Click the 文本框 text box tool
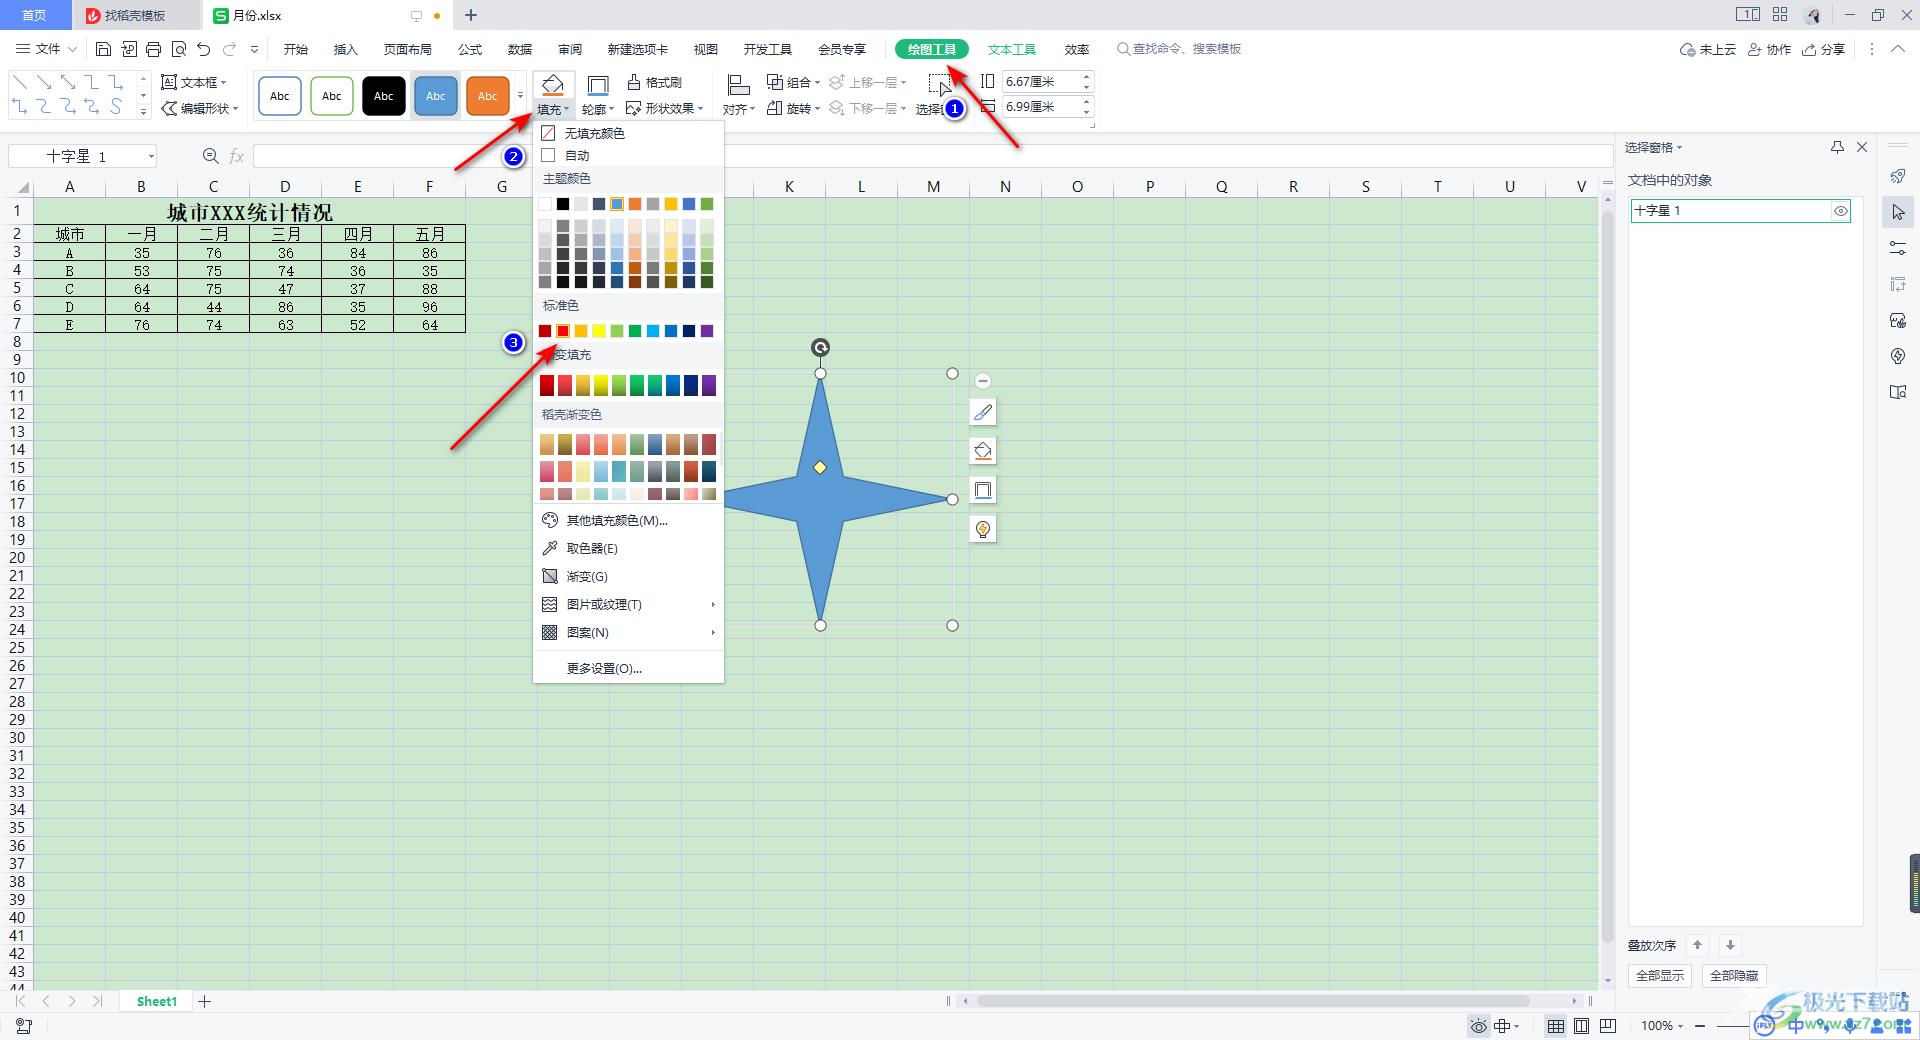The image size is (1920, 1040). tap(194, 82)
